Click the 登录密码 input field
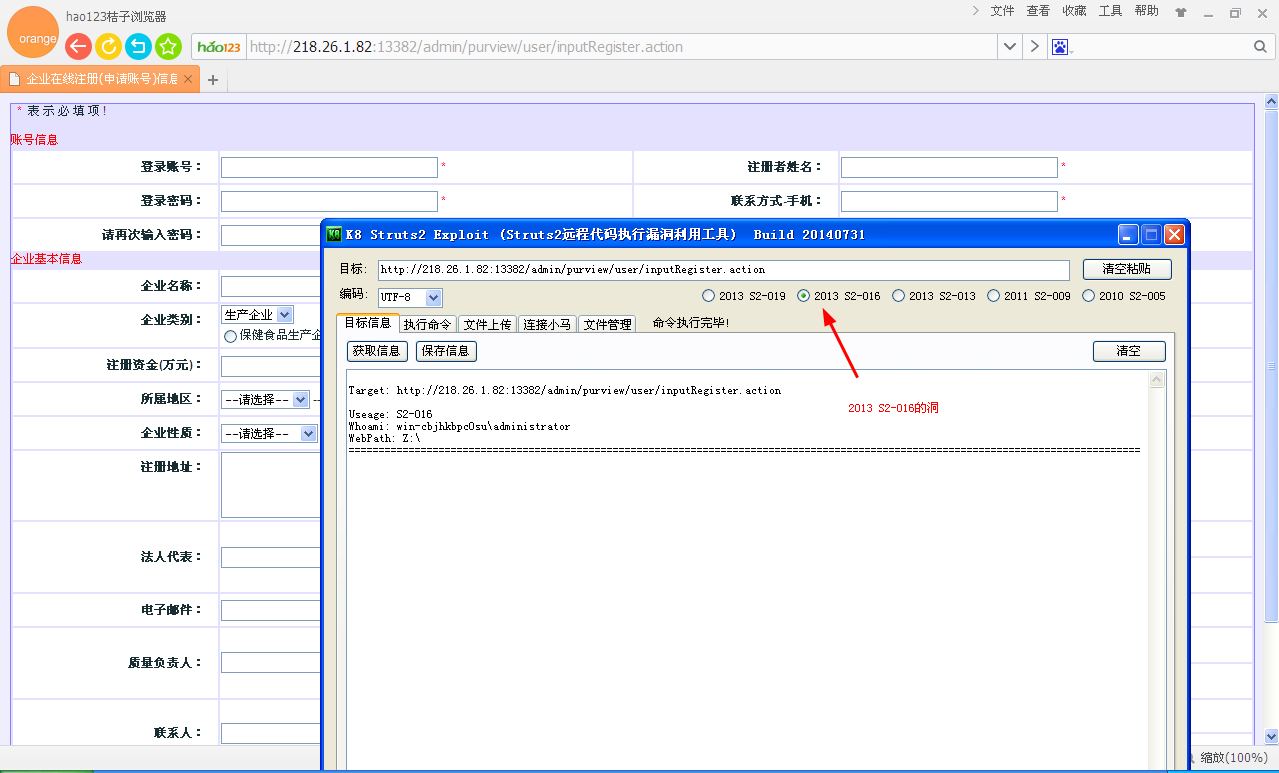The height and width of the screenshot is (773, 1279). click(x=329, y=201)
